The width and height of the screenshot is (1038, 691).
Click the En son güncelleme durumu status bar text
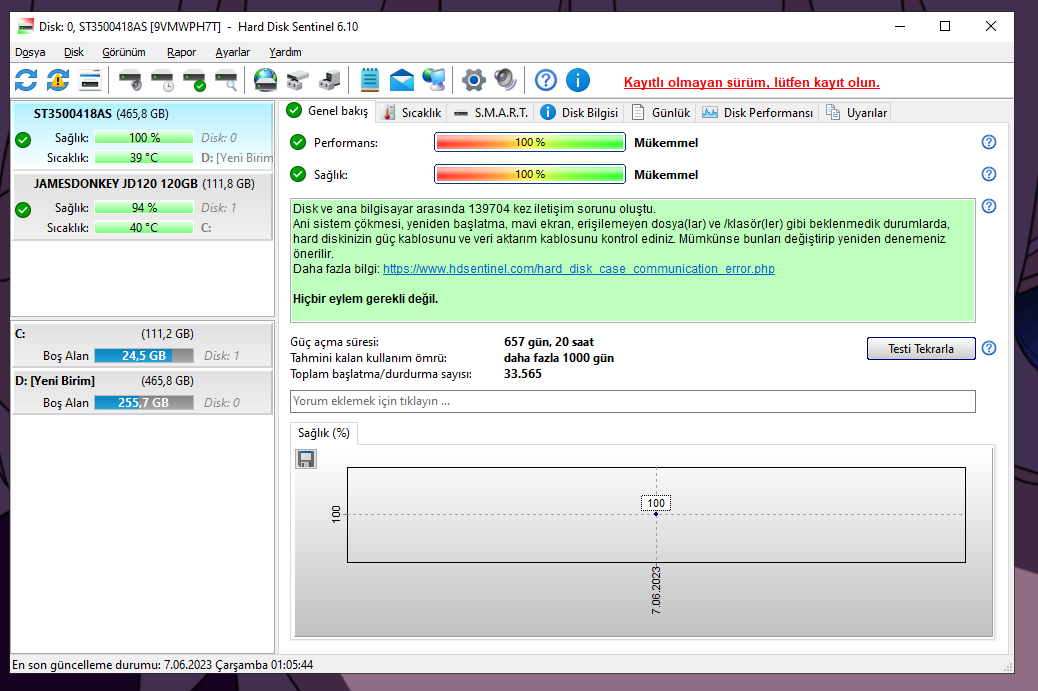pyautogui.click(x=162, y=665)
